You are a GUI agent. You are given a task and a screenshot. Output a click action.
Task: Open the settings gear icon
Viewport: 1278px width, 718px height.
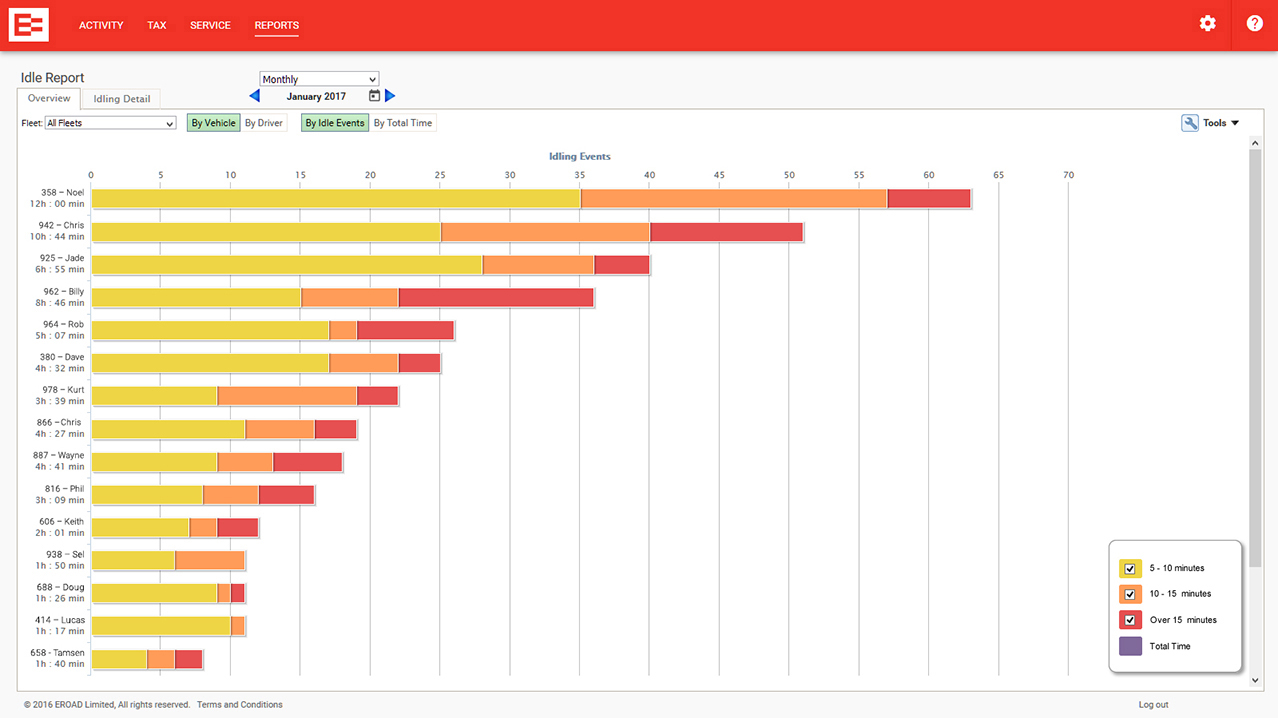click(x=1207, y=24)
